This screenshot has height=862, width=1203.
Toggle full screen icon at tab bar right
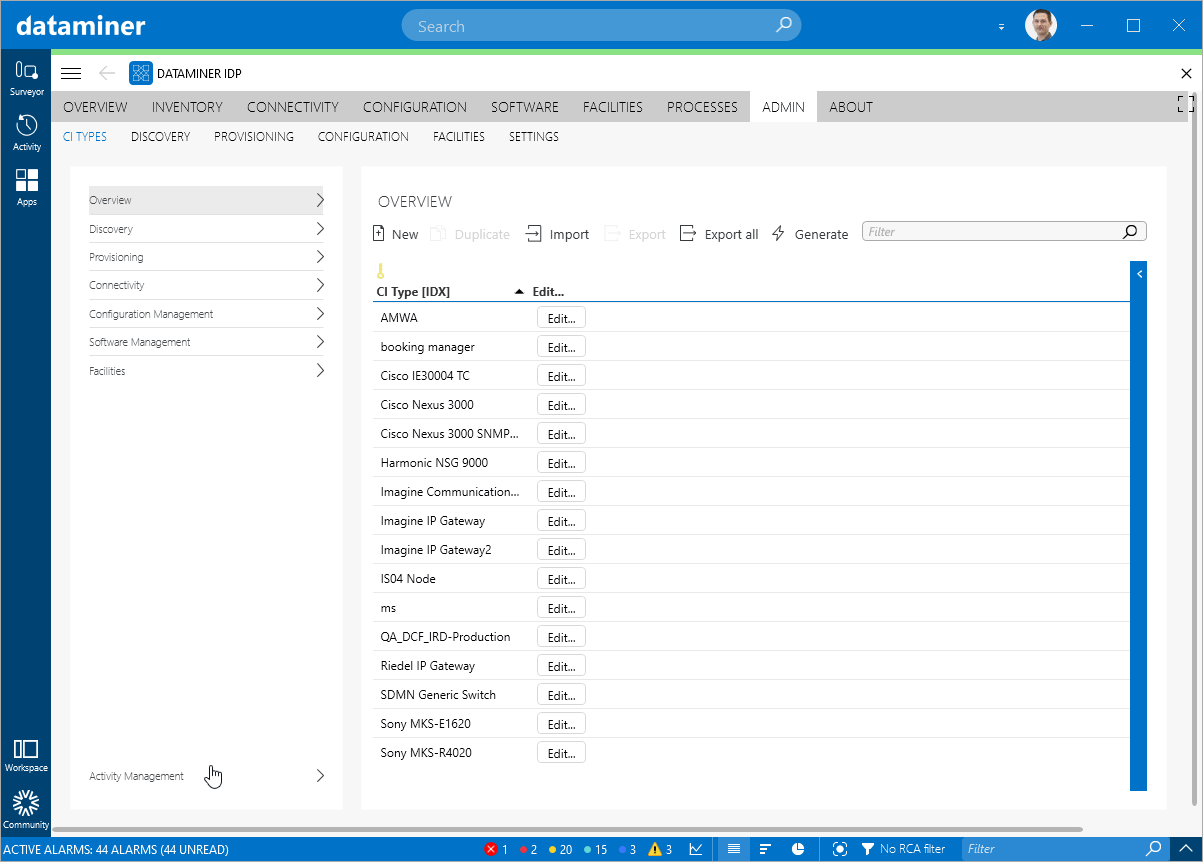(x=1186, y=103)
